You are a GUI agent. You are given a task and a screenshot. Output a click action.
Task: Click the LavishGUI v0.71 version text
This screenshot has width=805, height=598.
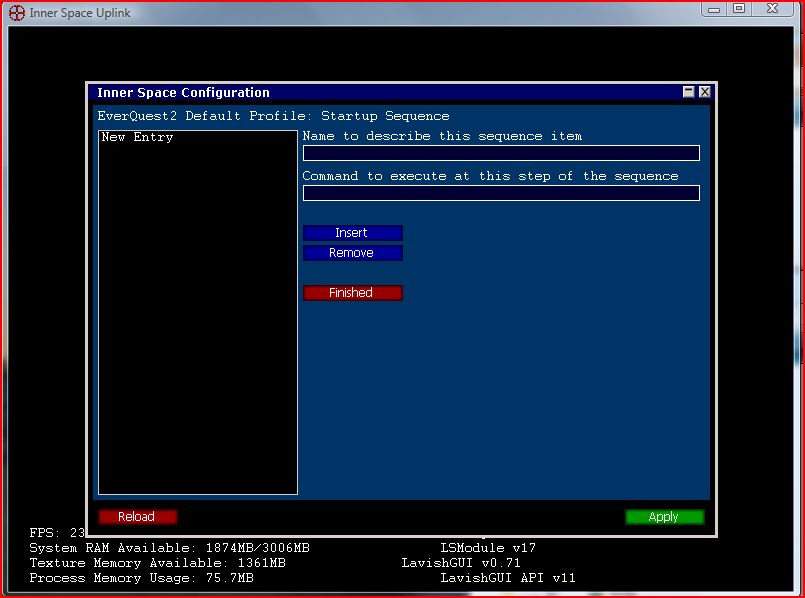pyautogui.click(x=460, y=563)
